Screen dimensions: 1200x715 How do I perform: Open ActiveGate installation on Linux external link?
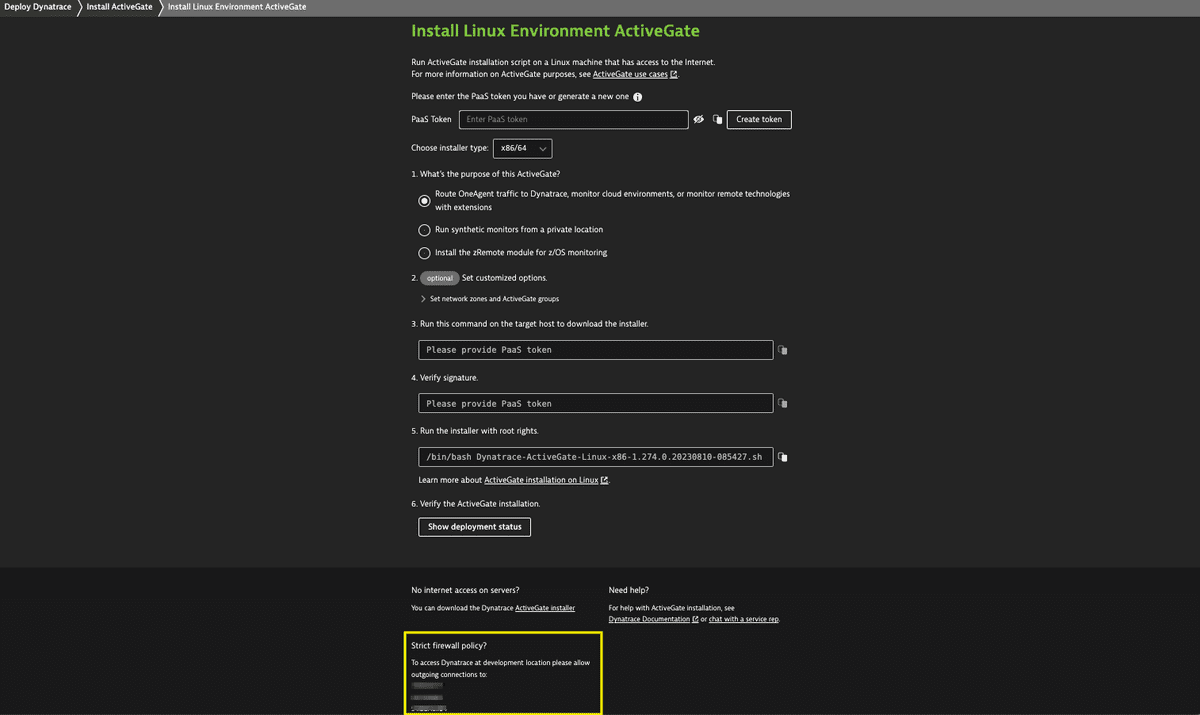coord(604,479)
